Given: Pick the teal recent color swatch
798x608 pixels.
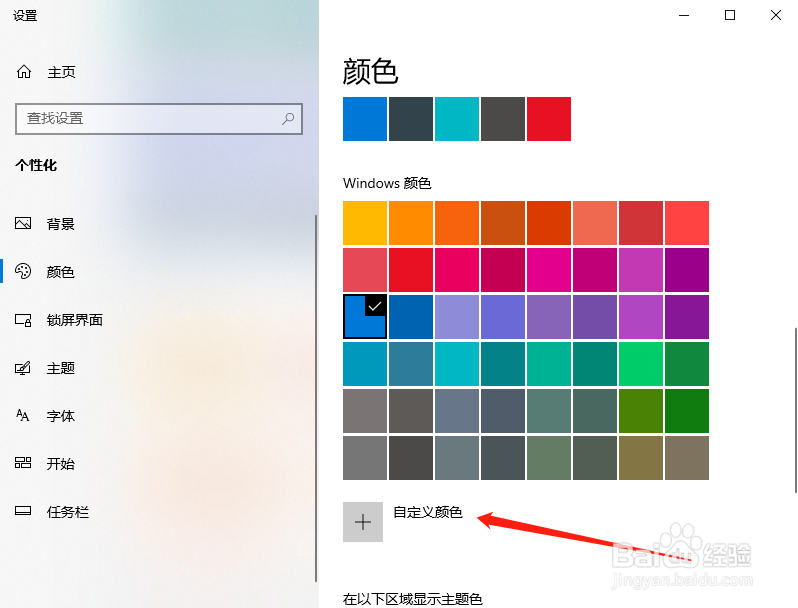Looking at the screenshot, I should 457,119.
